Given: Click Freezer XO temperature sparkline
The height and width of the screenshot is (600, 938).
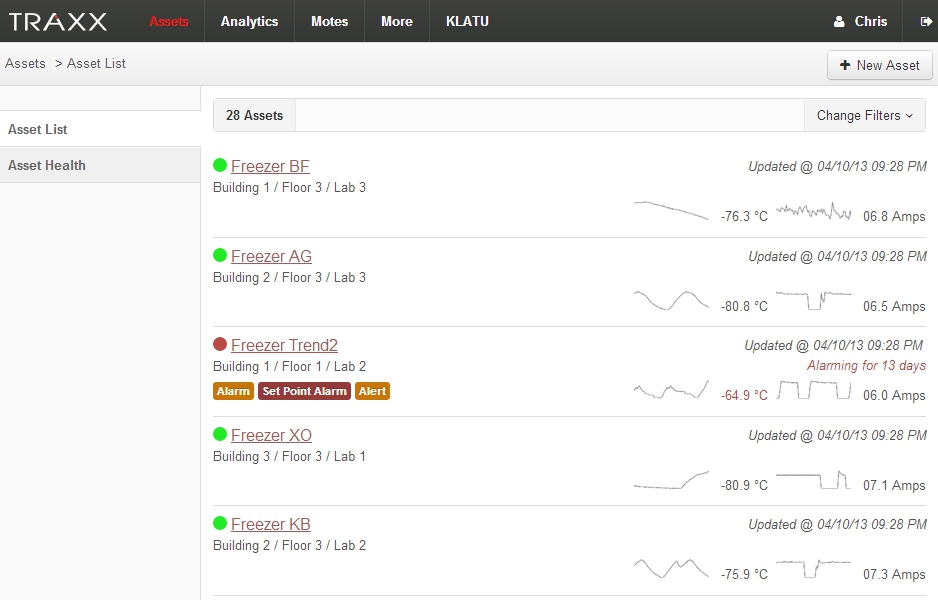Looking at the screenshot, I should pos(671,480).
